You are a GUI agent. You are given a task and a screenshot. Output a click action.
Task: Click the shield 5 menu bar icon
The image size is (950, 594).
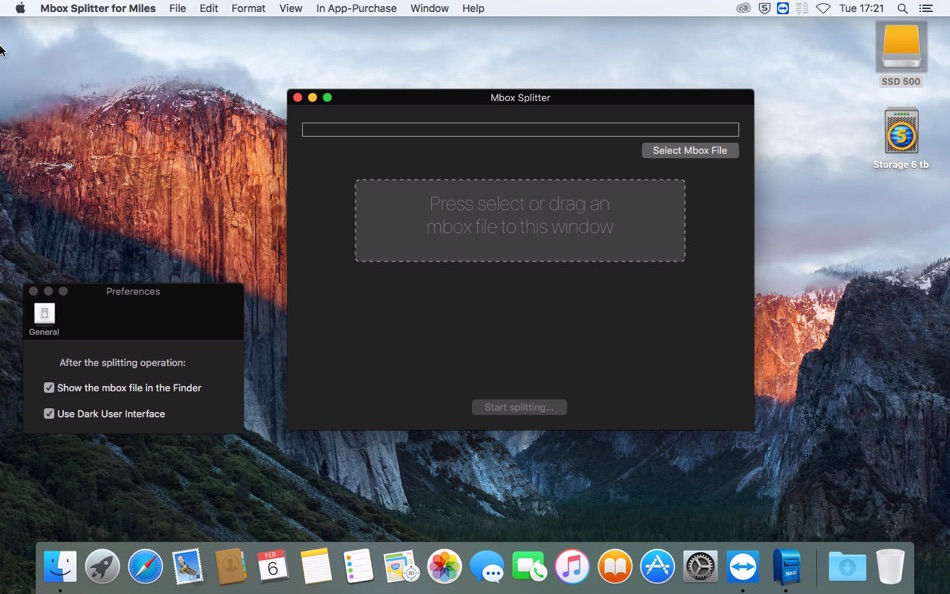765,8
